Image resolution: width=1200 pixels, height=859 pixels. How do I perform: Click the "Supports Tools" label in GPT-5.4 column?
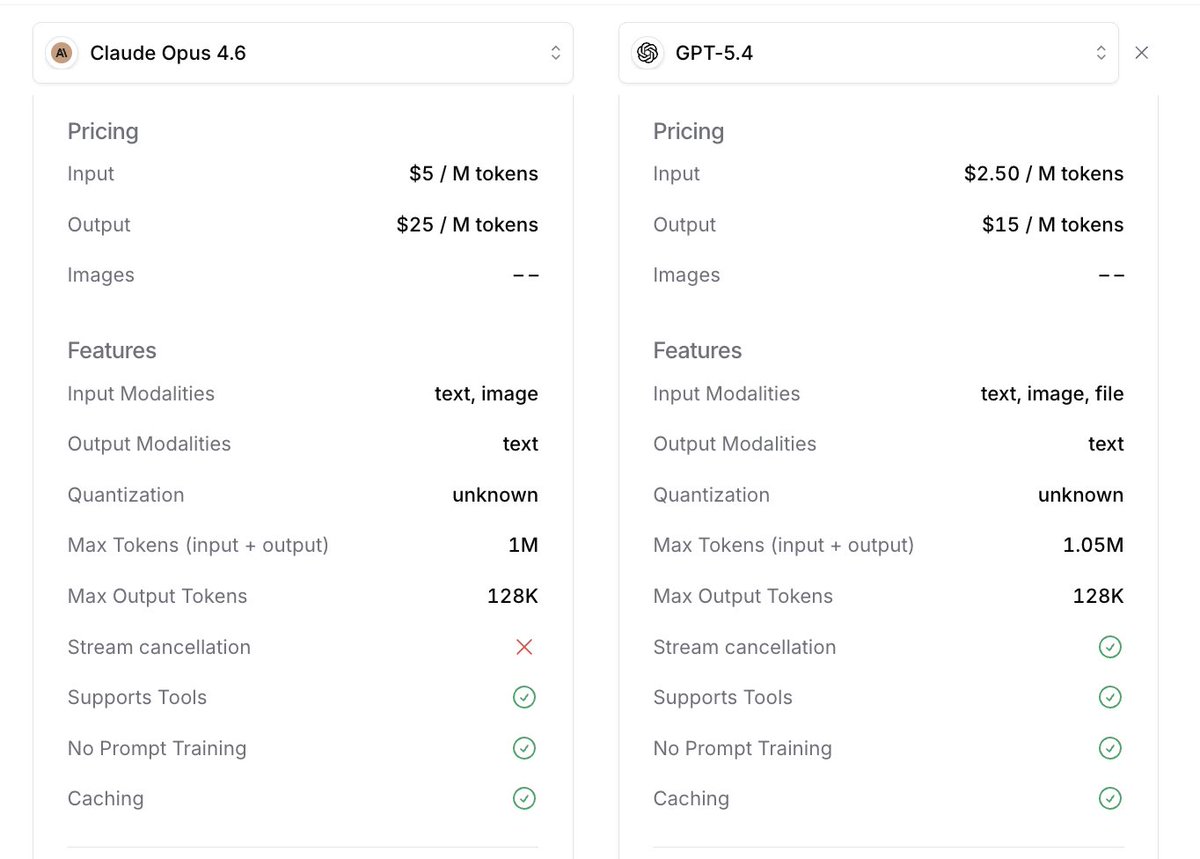pos(723,697)
